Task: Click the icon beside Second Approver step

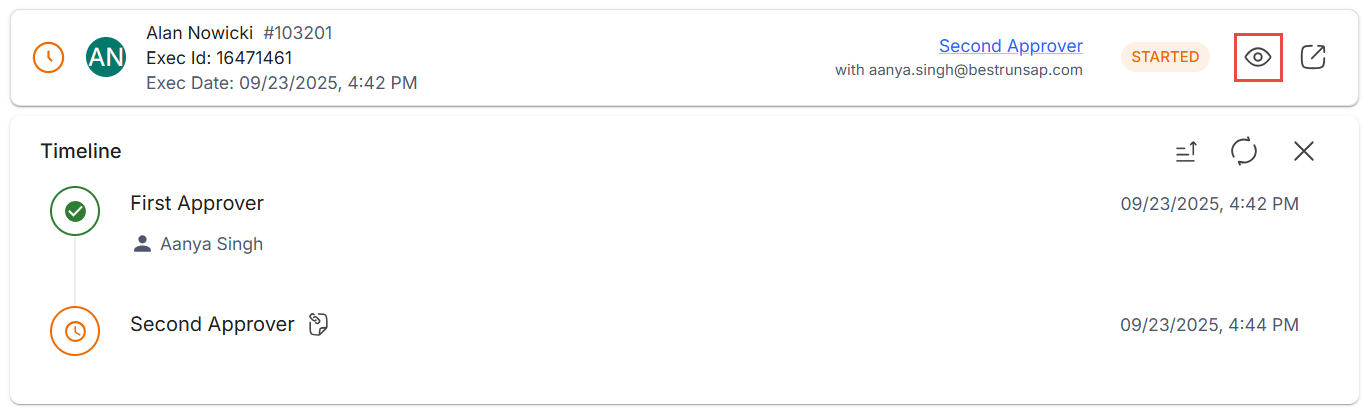Action: pos(319,325)
